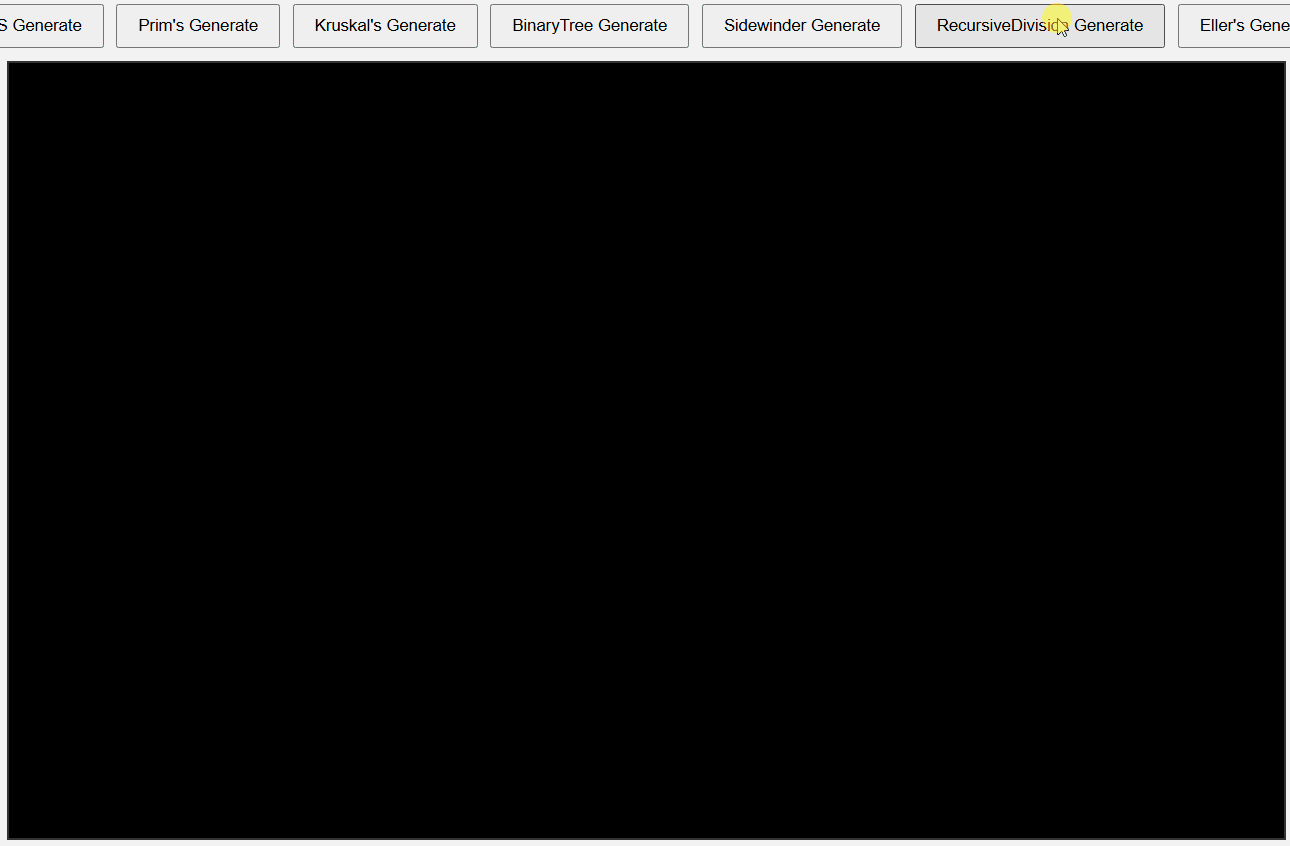Start BinaryTree Generate
Viewport: 1290px width, 846px height.
(589, 26)
